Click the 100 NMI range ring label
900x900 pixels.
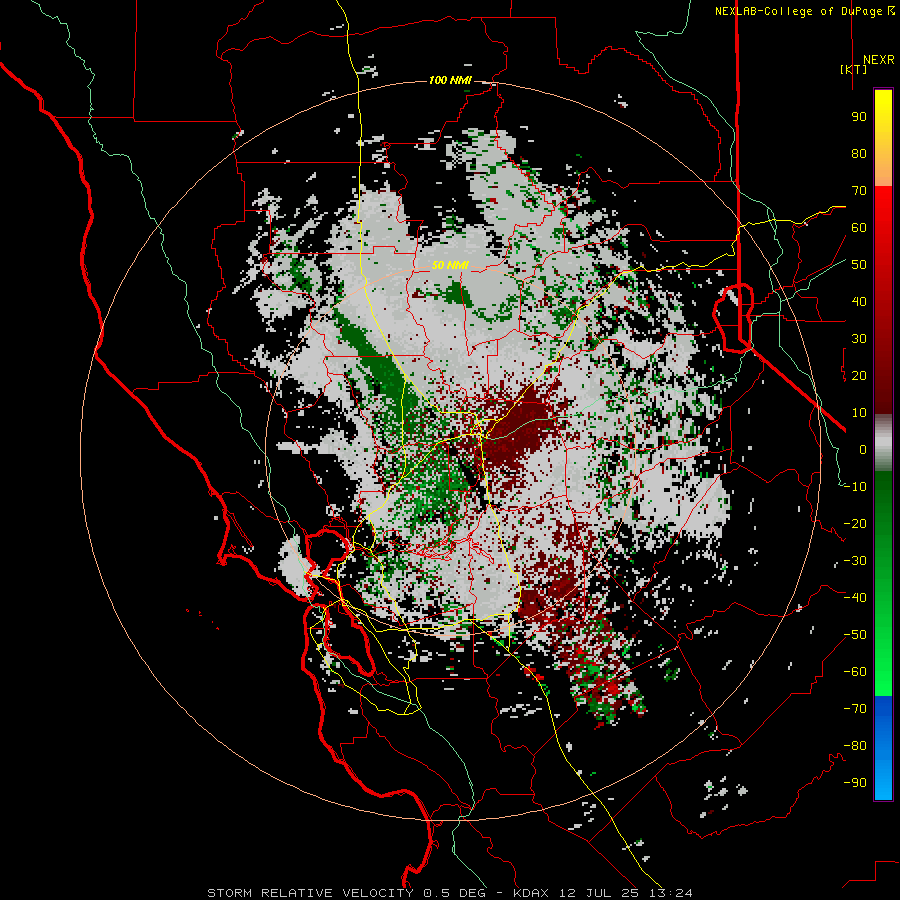450,80
